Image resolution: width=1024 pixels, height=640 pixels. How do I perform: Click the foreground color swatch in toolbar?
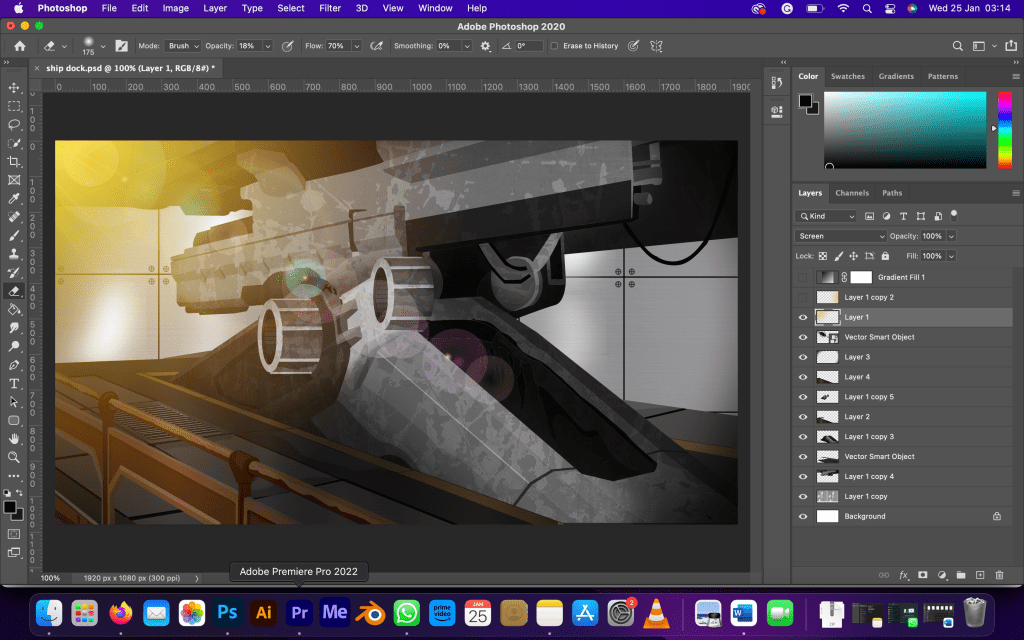point(10,507)
